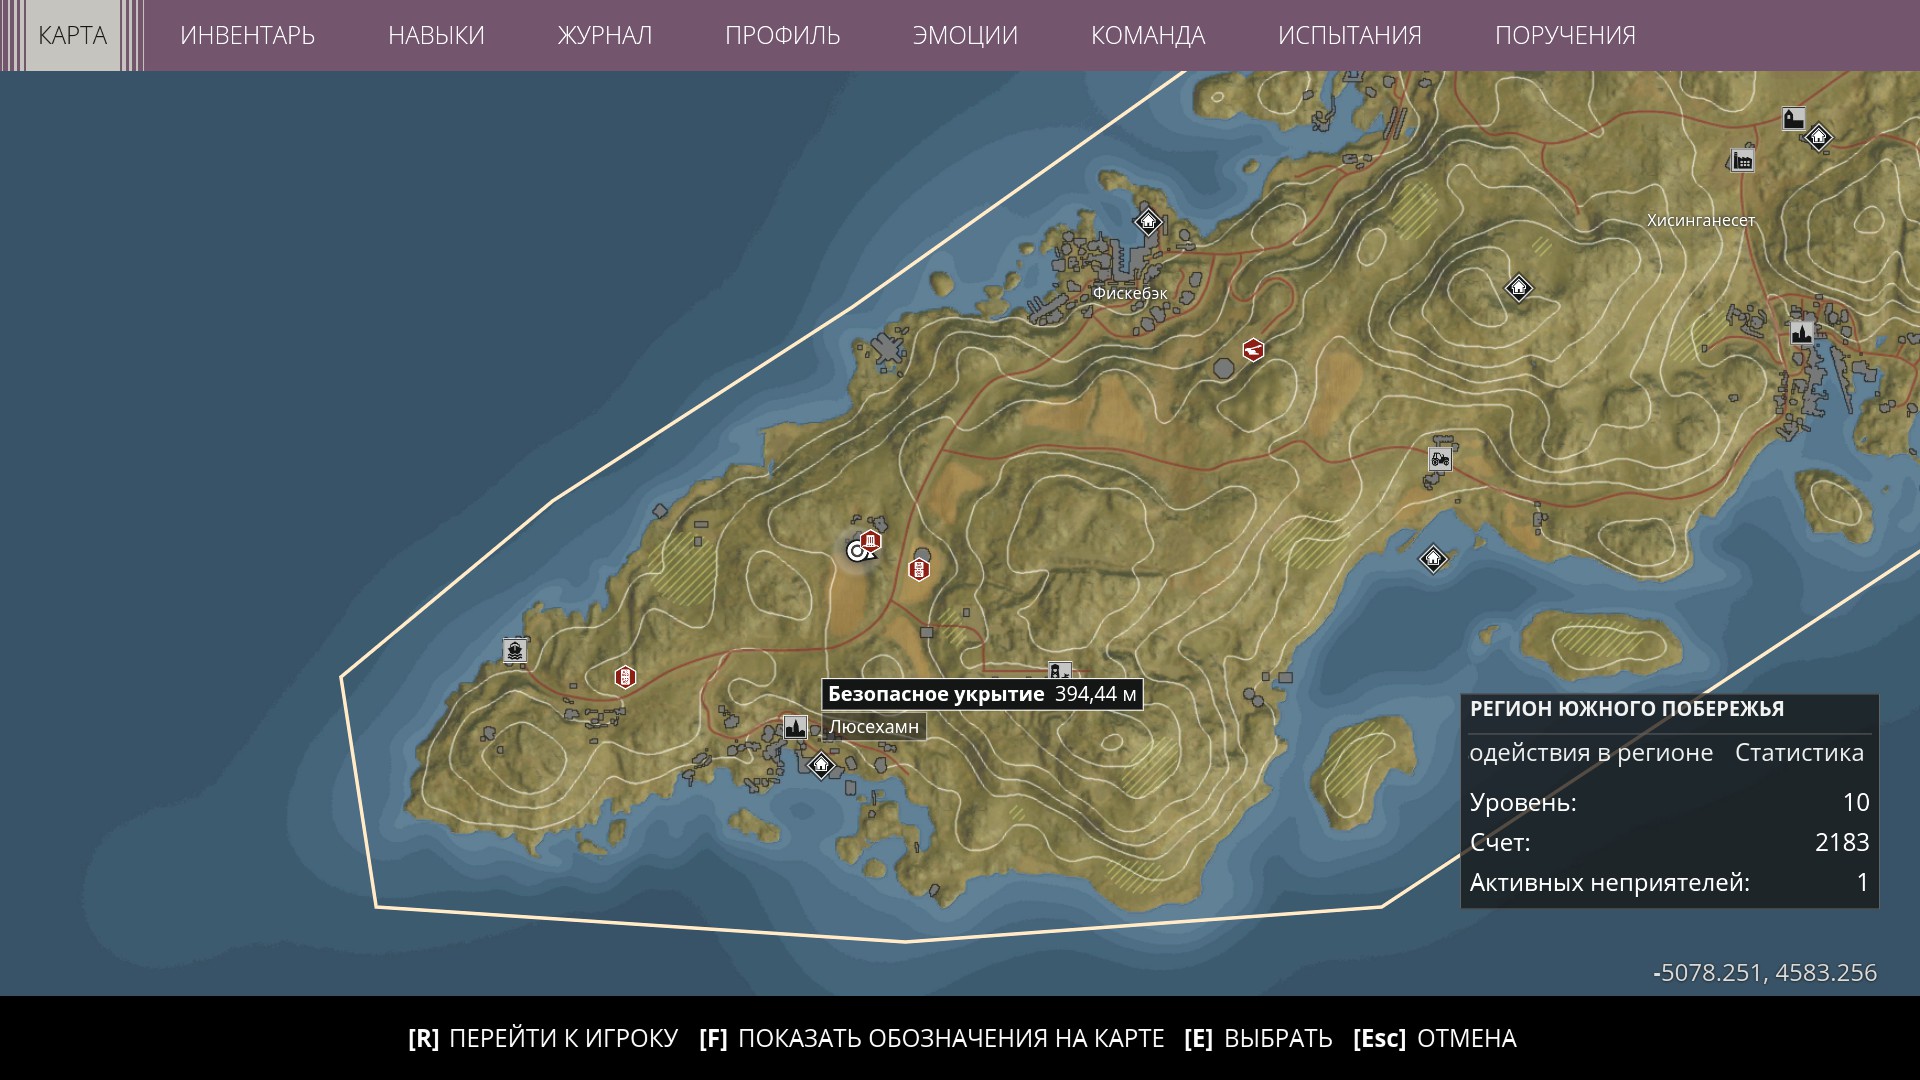The height and width of the screenshot is (1080, 1920).
Task: Open the ПОРУЧЕНИЯ tab
Action: tap(1565, 35)
